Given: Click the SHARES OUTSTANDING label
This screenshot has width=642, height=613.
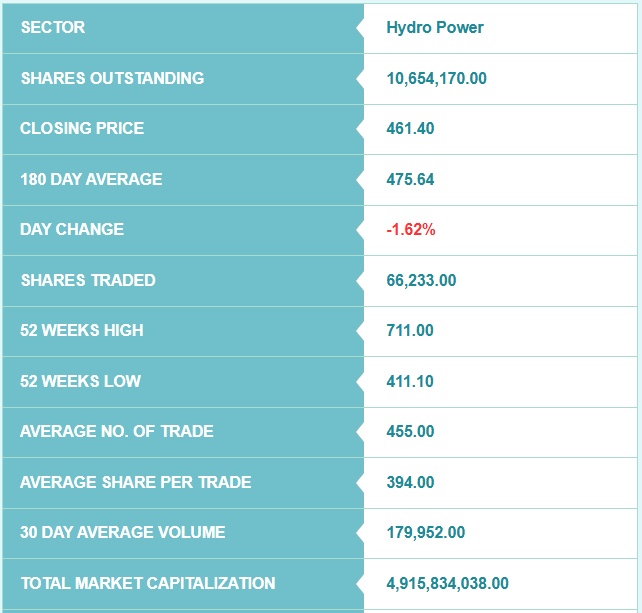Looking at the screenshot, I should pyautogui.click(x=112, y=78).
